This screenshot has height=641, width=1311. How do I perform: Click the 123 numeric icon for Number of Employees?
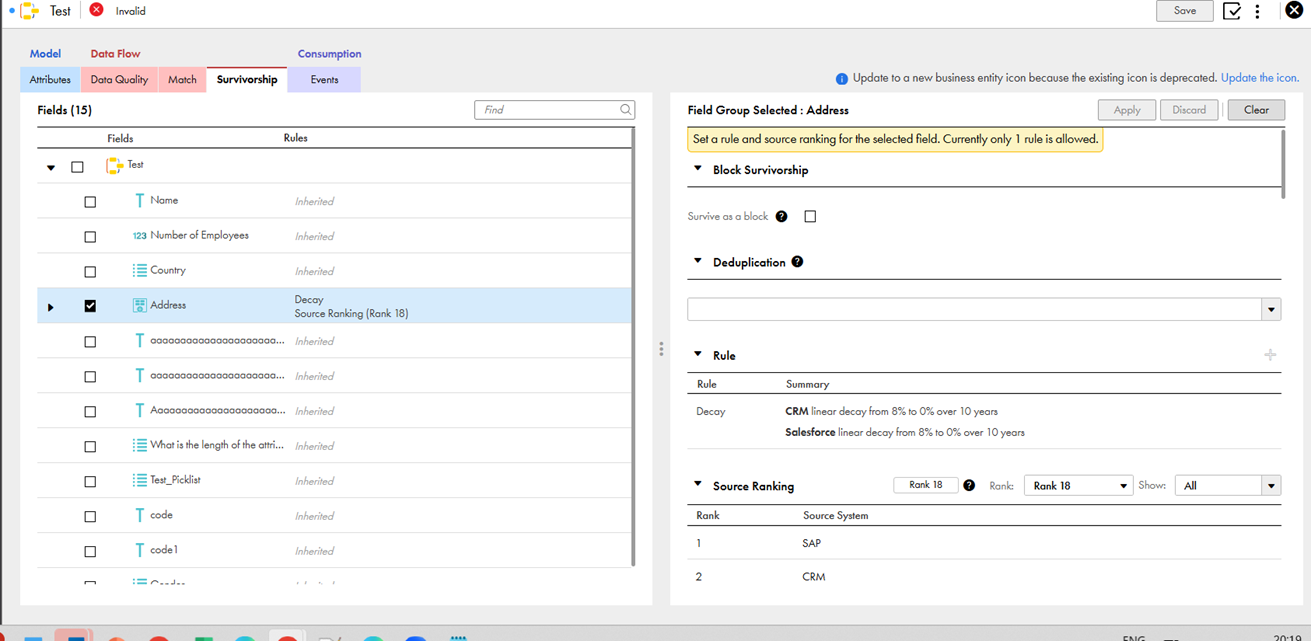click(x=139, y=236)
